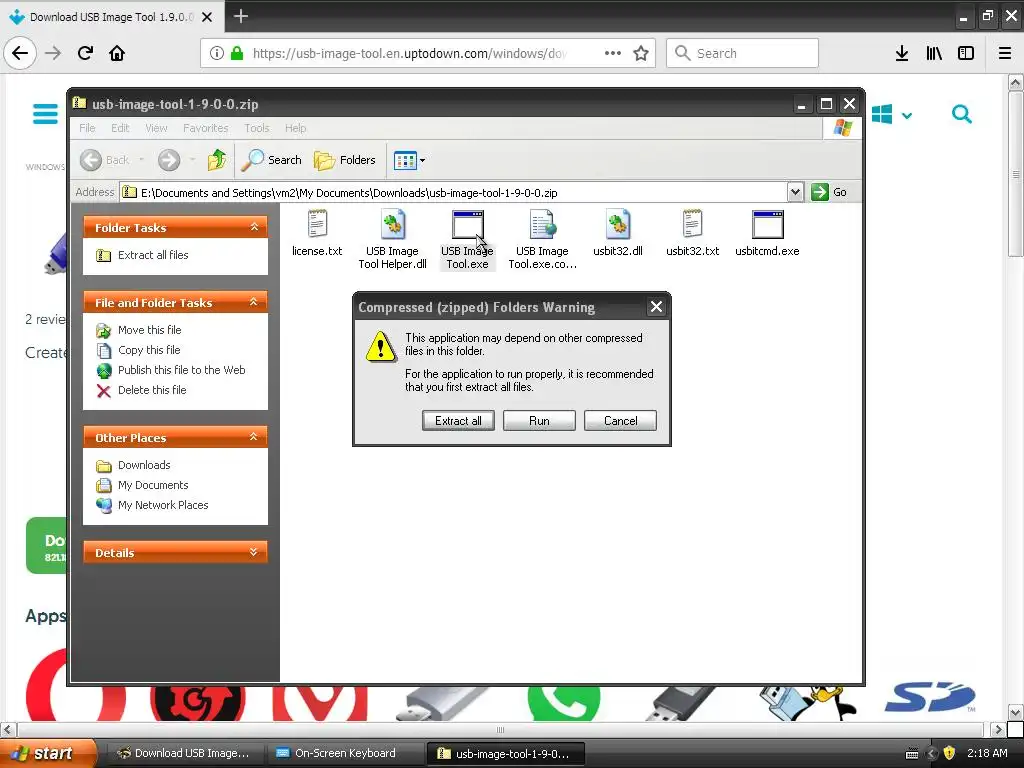The image size is (1024, 768).
Task: Click security shield tray icon
Action: [x=949, y=753]
